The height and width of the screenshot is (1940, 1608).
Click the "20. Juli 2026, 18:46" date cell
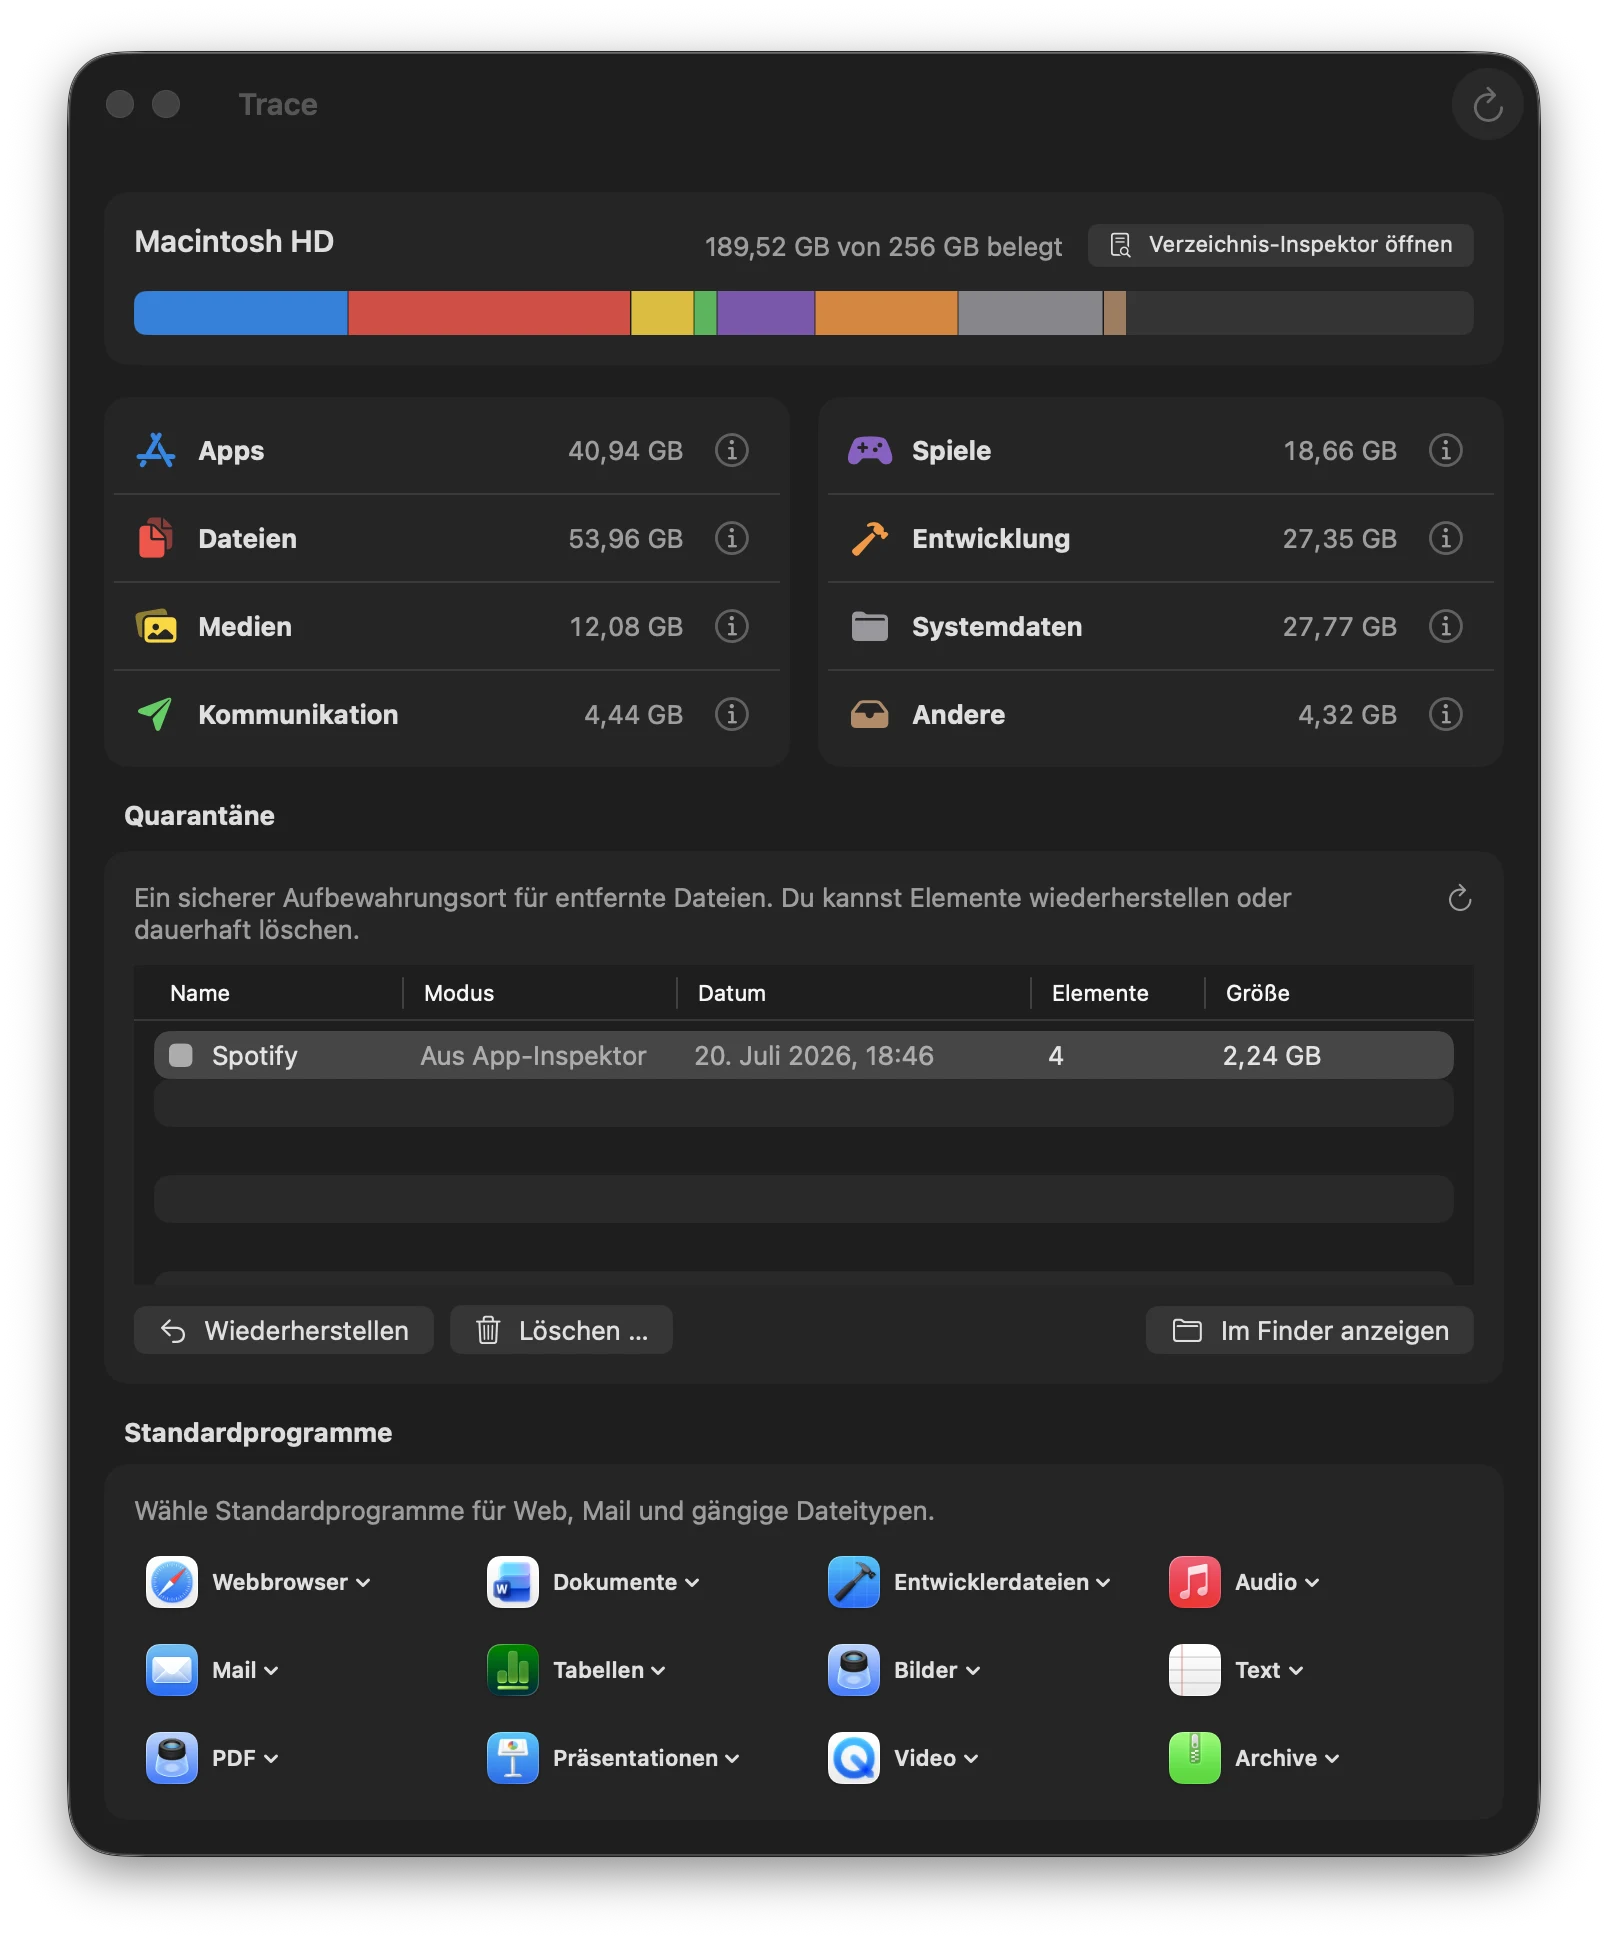pyautogui.click(x=814, y=1055)
